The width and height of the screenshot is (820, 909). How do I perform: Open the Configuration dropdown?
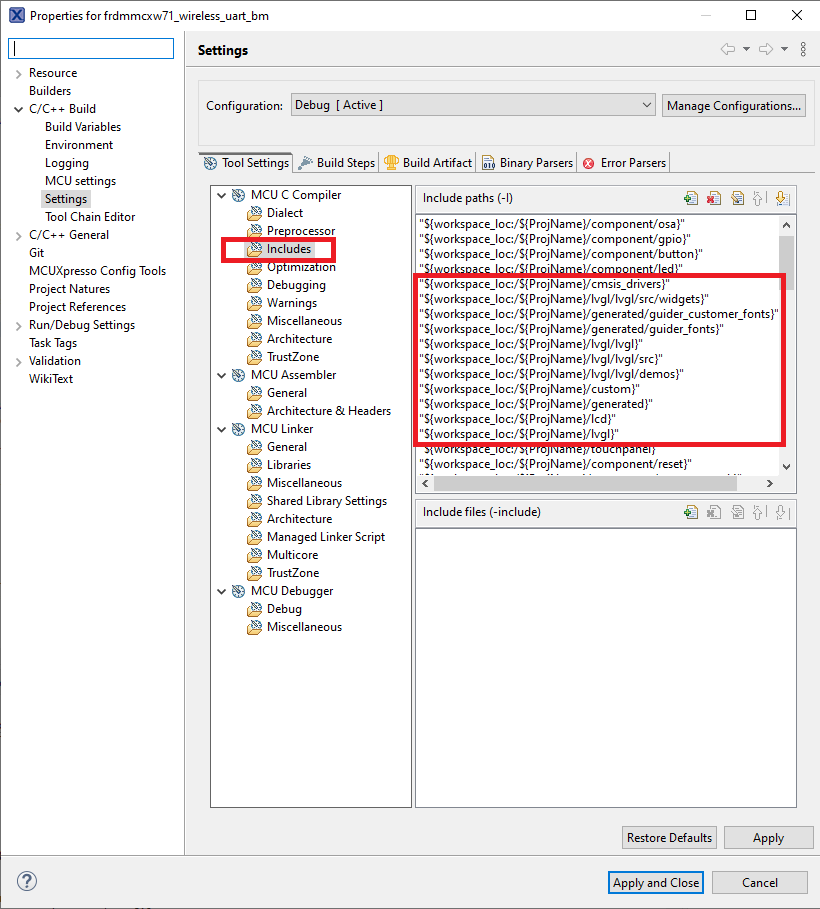pyautogui.click(x=473, y=105)
